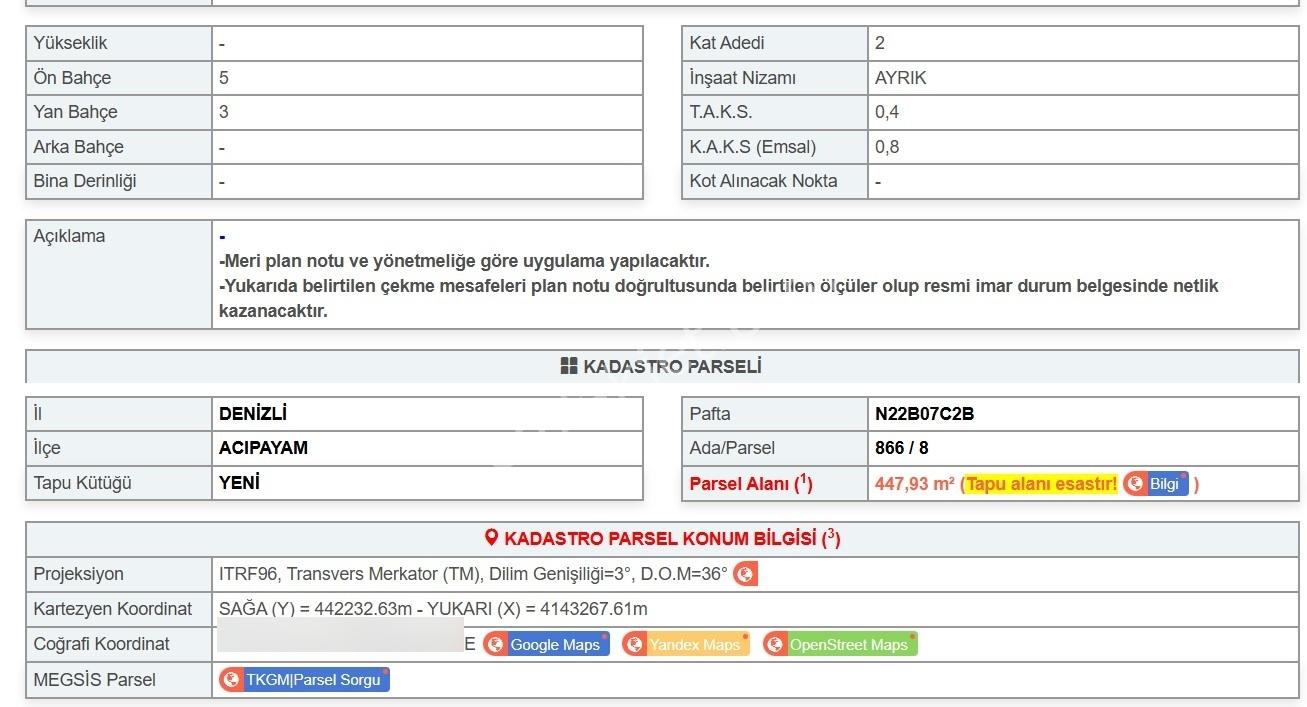Image resolution: width=1307 pixels, height=707 pixels.
Task: Click the Açıklama label cell
Action: pyautogui.click(x=119, y=275)
